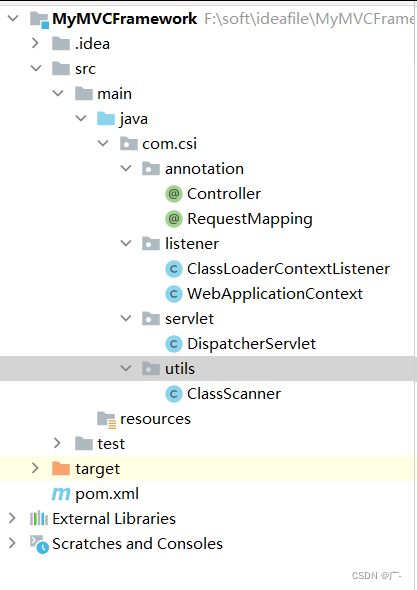Click the DispatcherServlet class icon
The image size is (417, 590).
(x=173, y=344)
